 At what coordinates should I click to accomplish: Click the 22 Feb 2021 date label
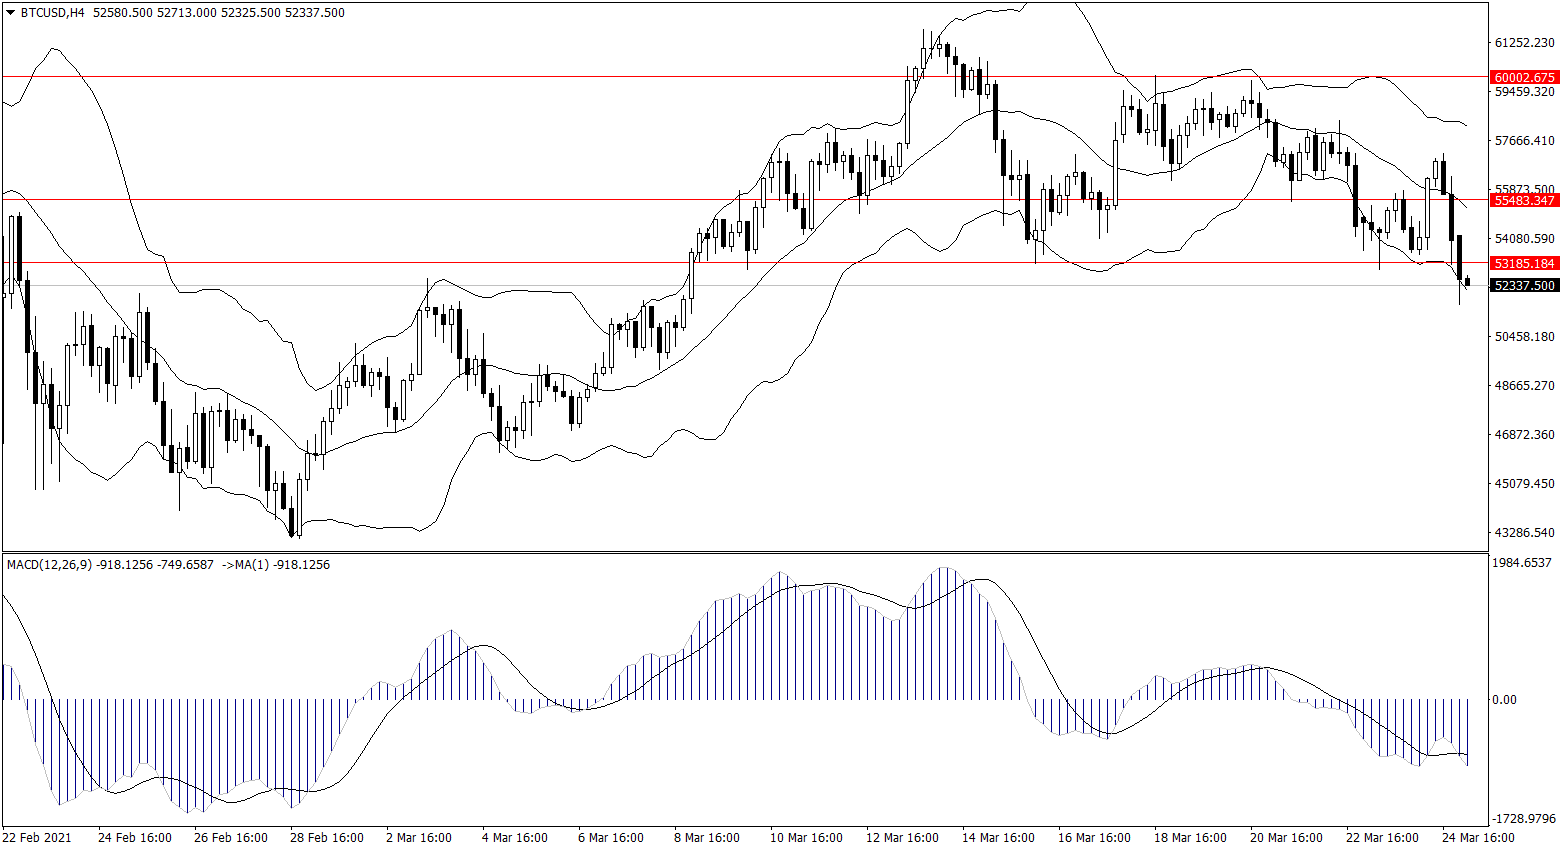(37, 837)
